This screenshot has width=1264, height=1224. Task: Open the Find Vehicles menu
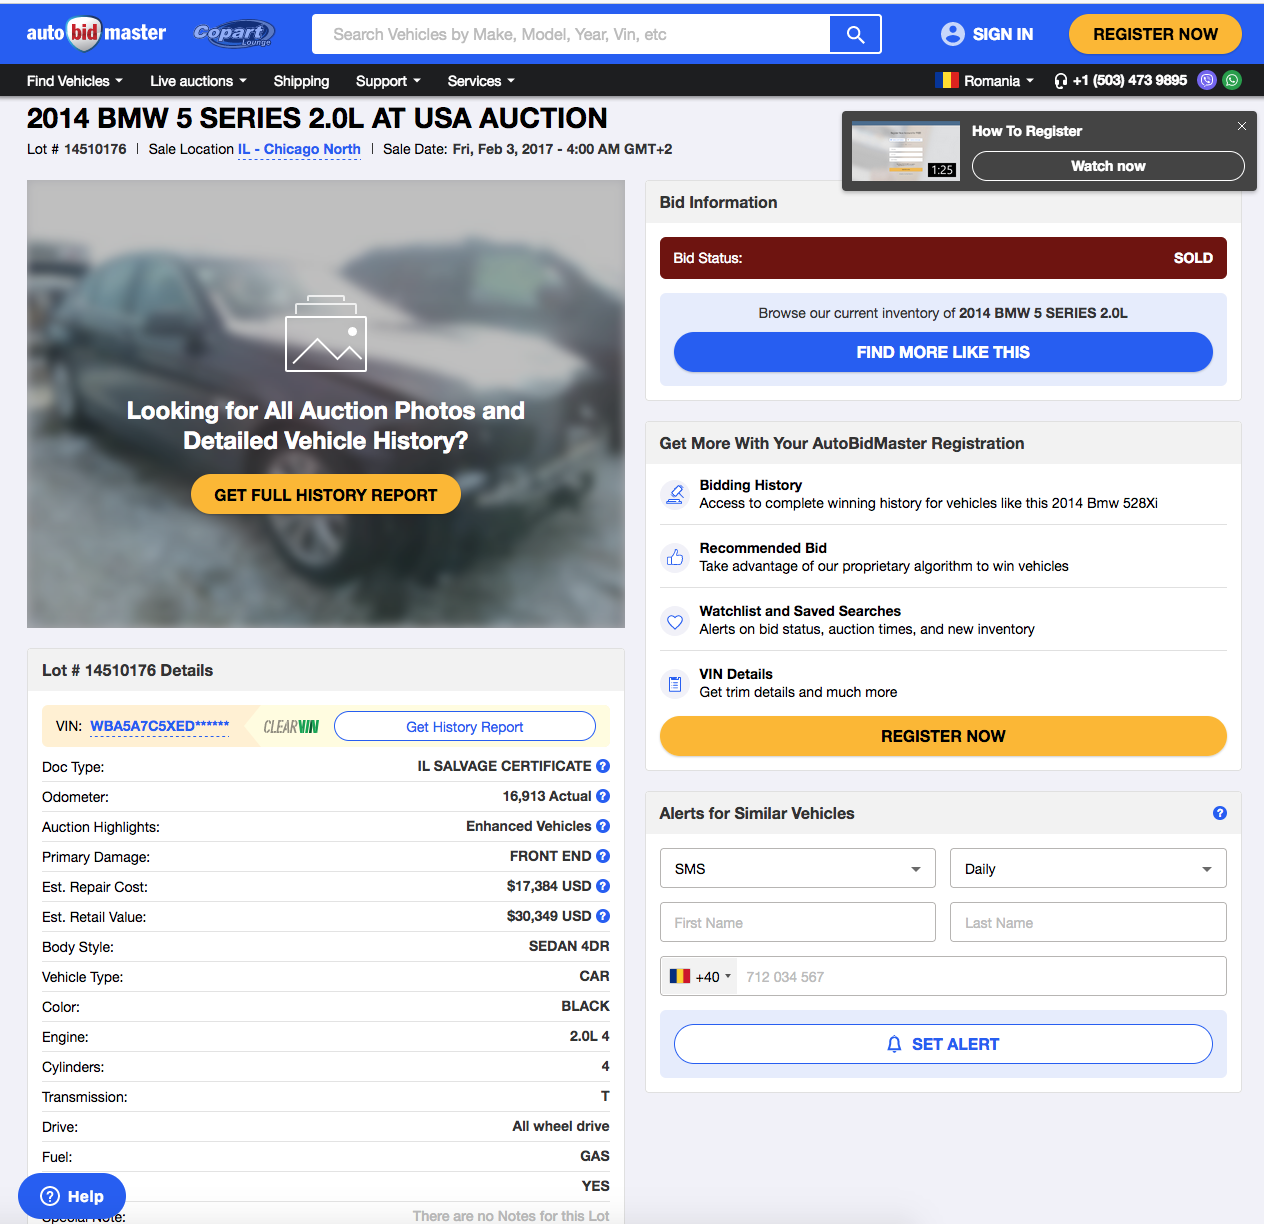tap(75, 81)
